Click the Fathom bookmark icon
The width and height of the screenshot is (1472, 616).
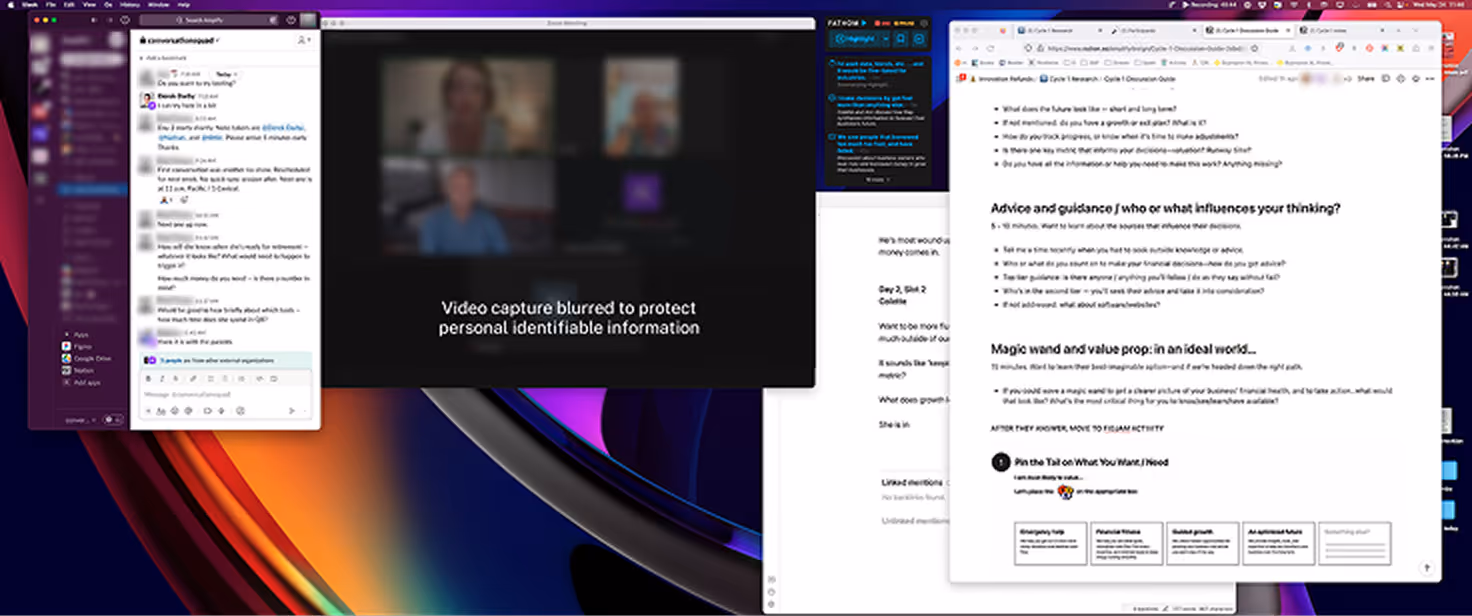[x=900, y=38]
